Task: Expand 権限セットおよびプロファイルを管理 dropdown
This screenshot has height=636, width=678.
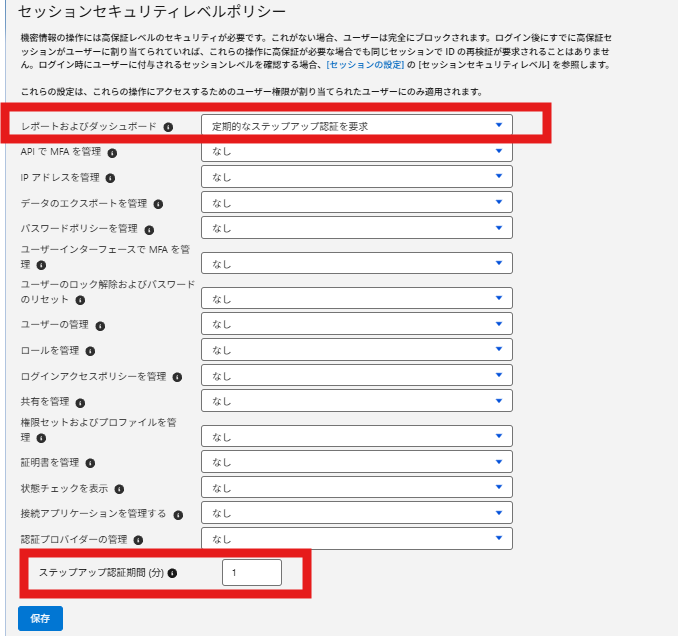Action: tap(357, 436)
